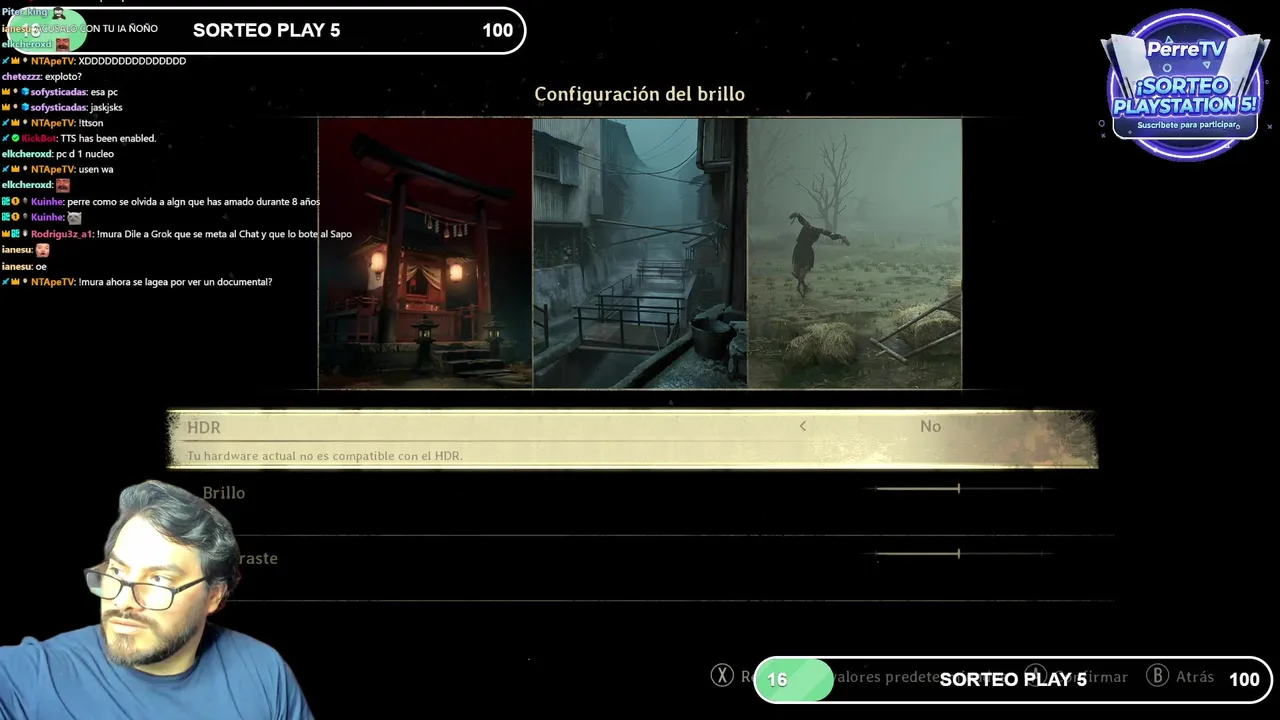Click the Rodrigu3z_a1 username in chat
Viewport: 1280px width, 720px height.
62,234
